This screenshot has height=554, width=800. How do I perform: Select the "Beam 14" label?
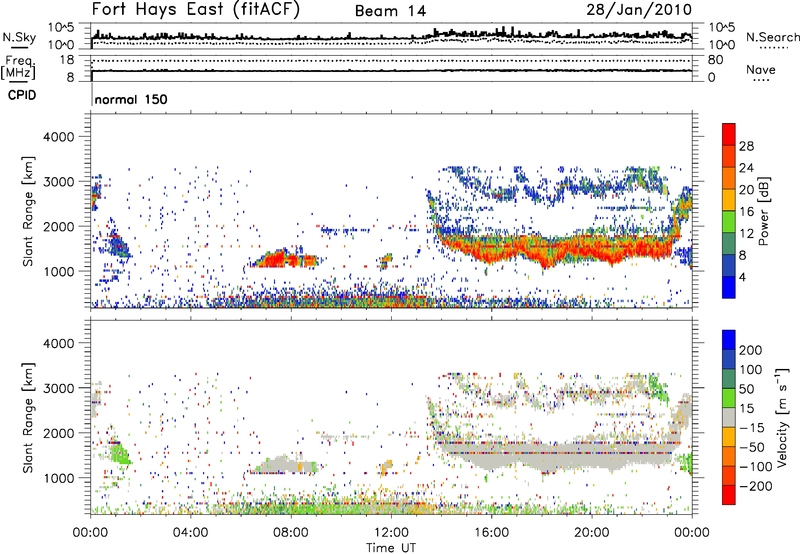pyautogui.click(x=390, y=11)
